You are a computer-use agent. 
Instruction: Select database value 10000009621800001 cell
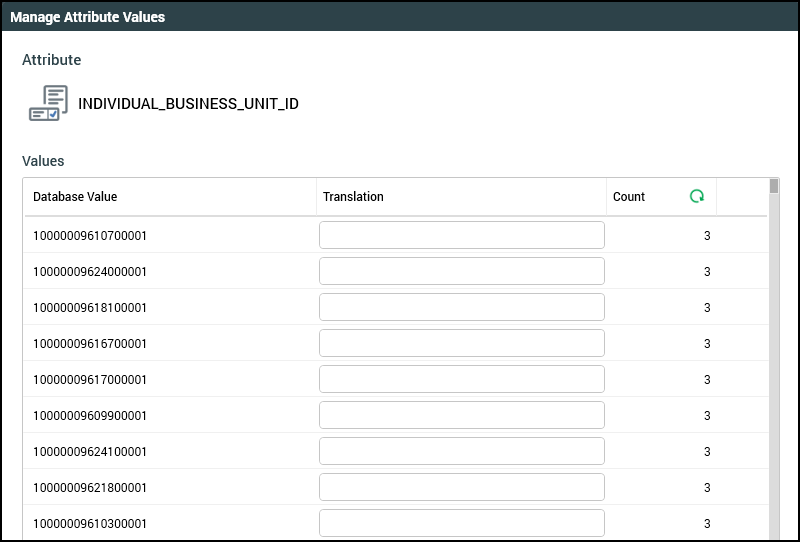(90, 488)
